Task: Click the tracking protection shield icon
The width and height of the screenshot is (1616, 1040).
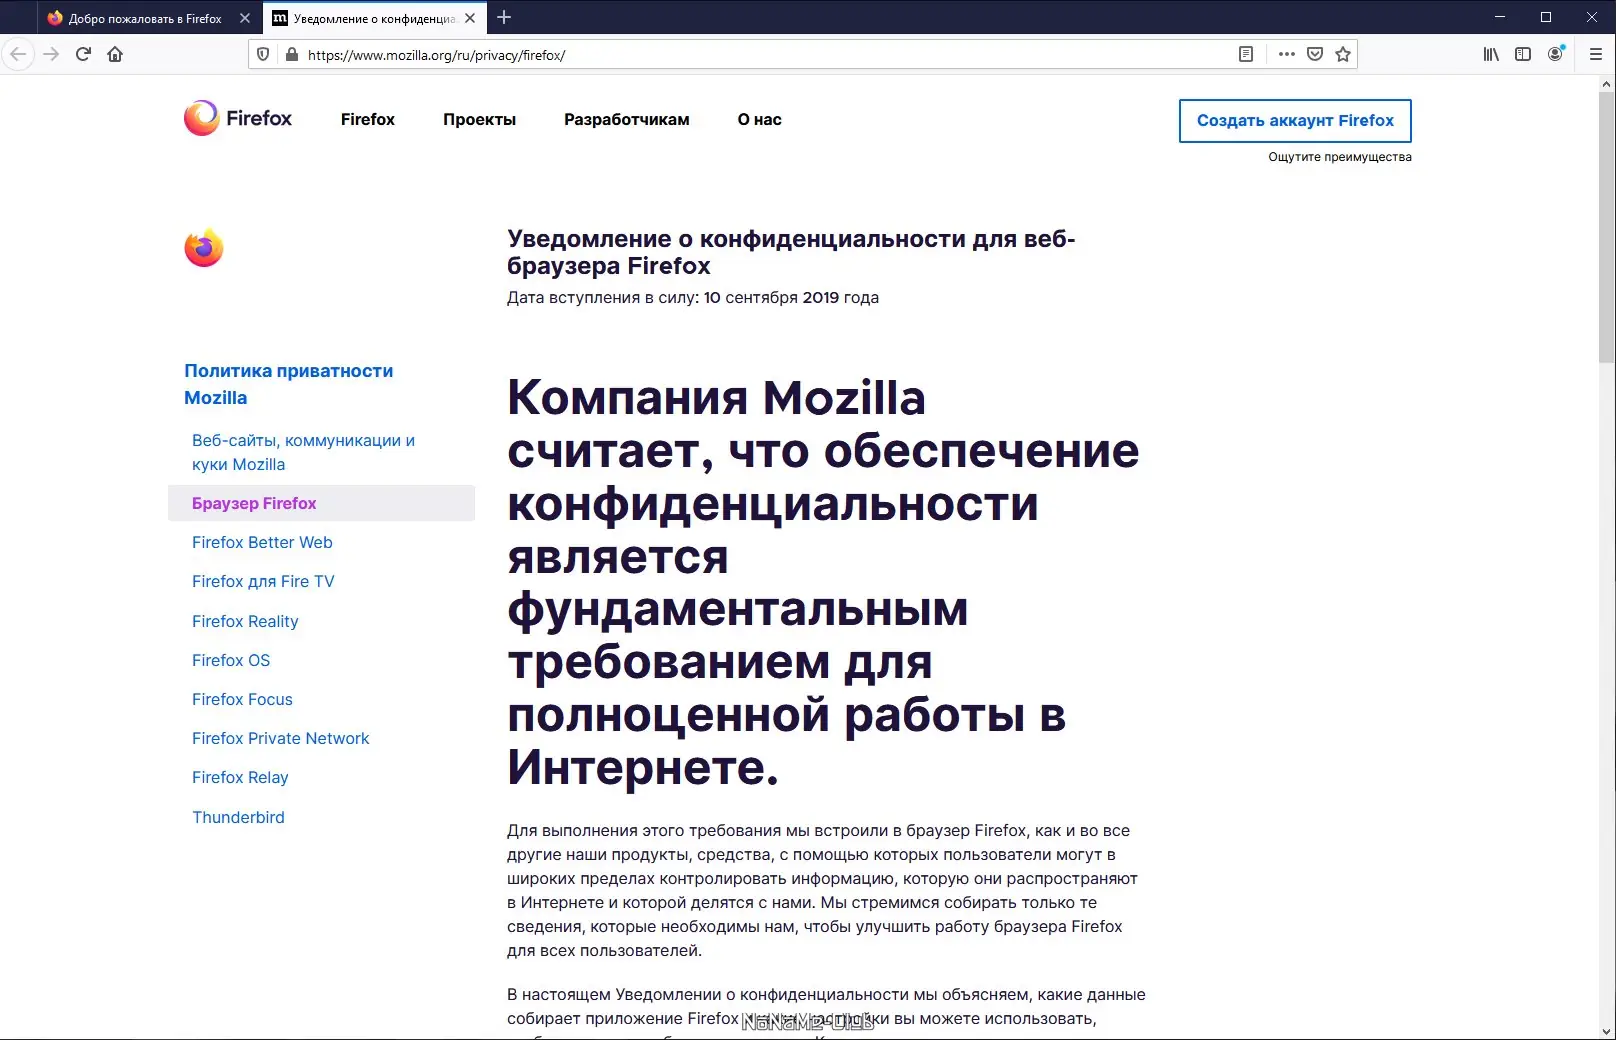Action: [262, 54]
